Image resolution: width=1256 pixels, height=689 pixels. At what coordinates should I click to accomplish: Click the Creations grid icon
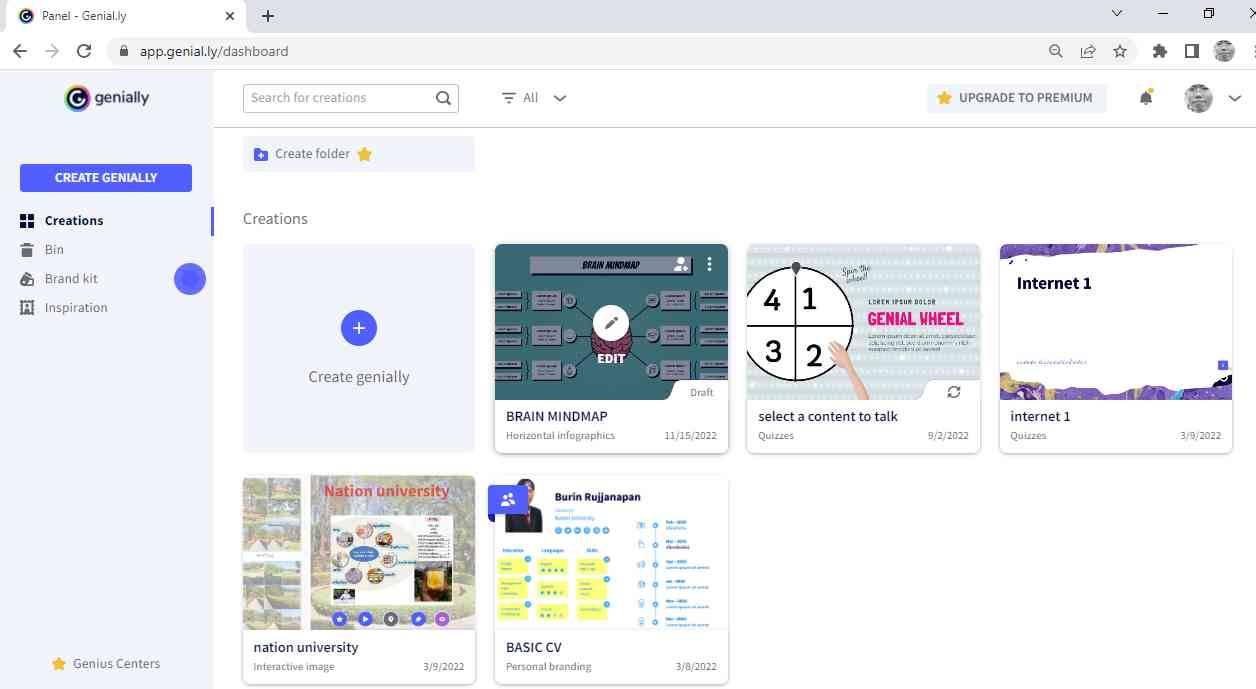click(27, 221)
